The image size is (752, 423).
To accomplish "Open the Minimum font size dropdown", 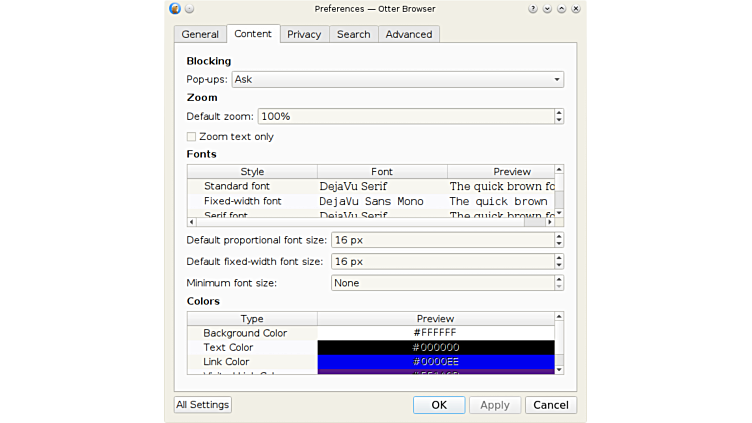I will coord(447,283).
